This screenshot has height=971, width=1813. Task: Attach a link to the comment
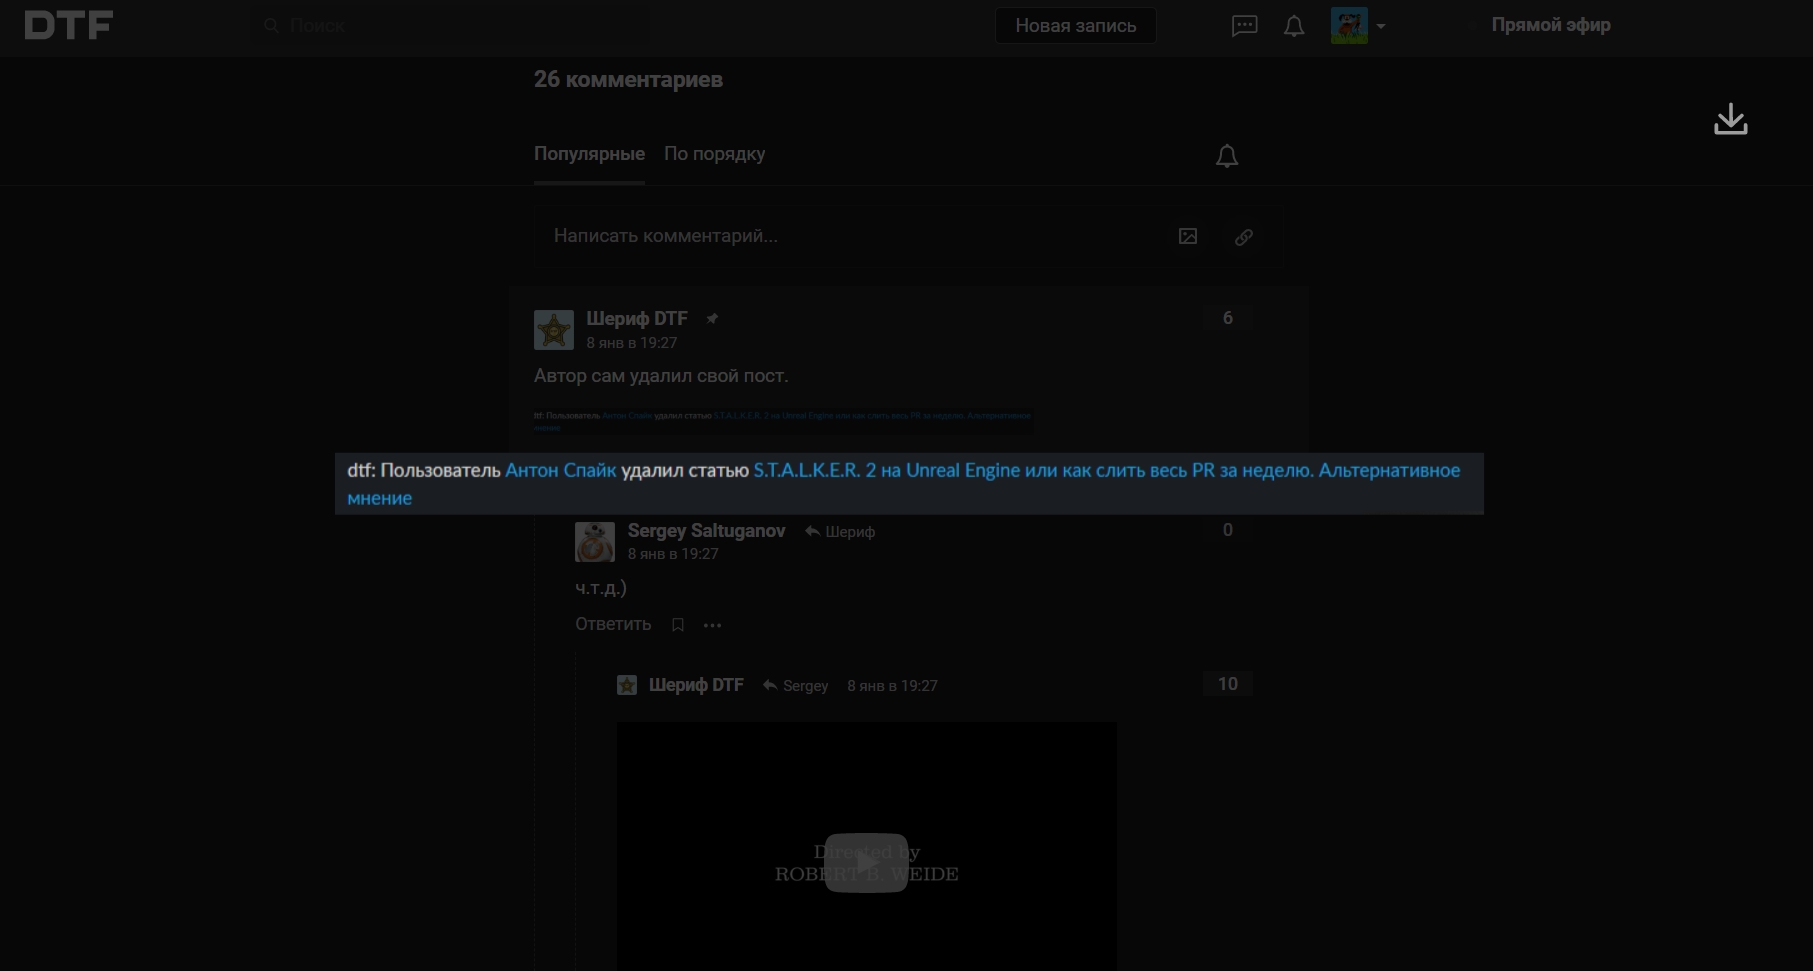tap(1244, 237)
